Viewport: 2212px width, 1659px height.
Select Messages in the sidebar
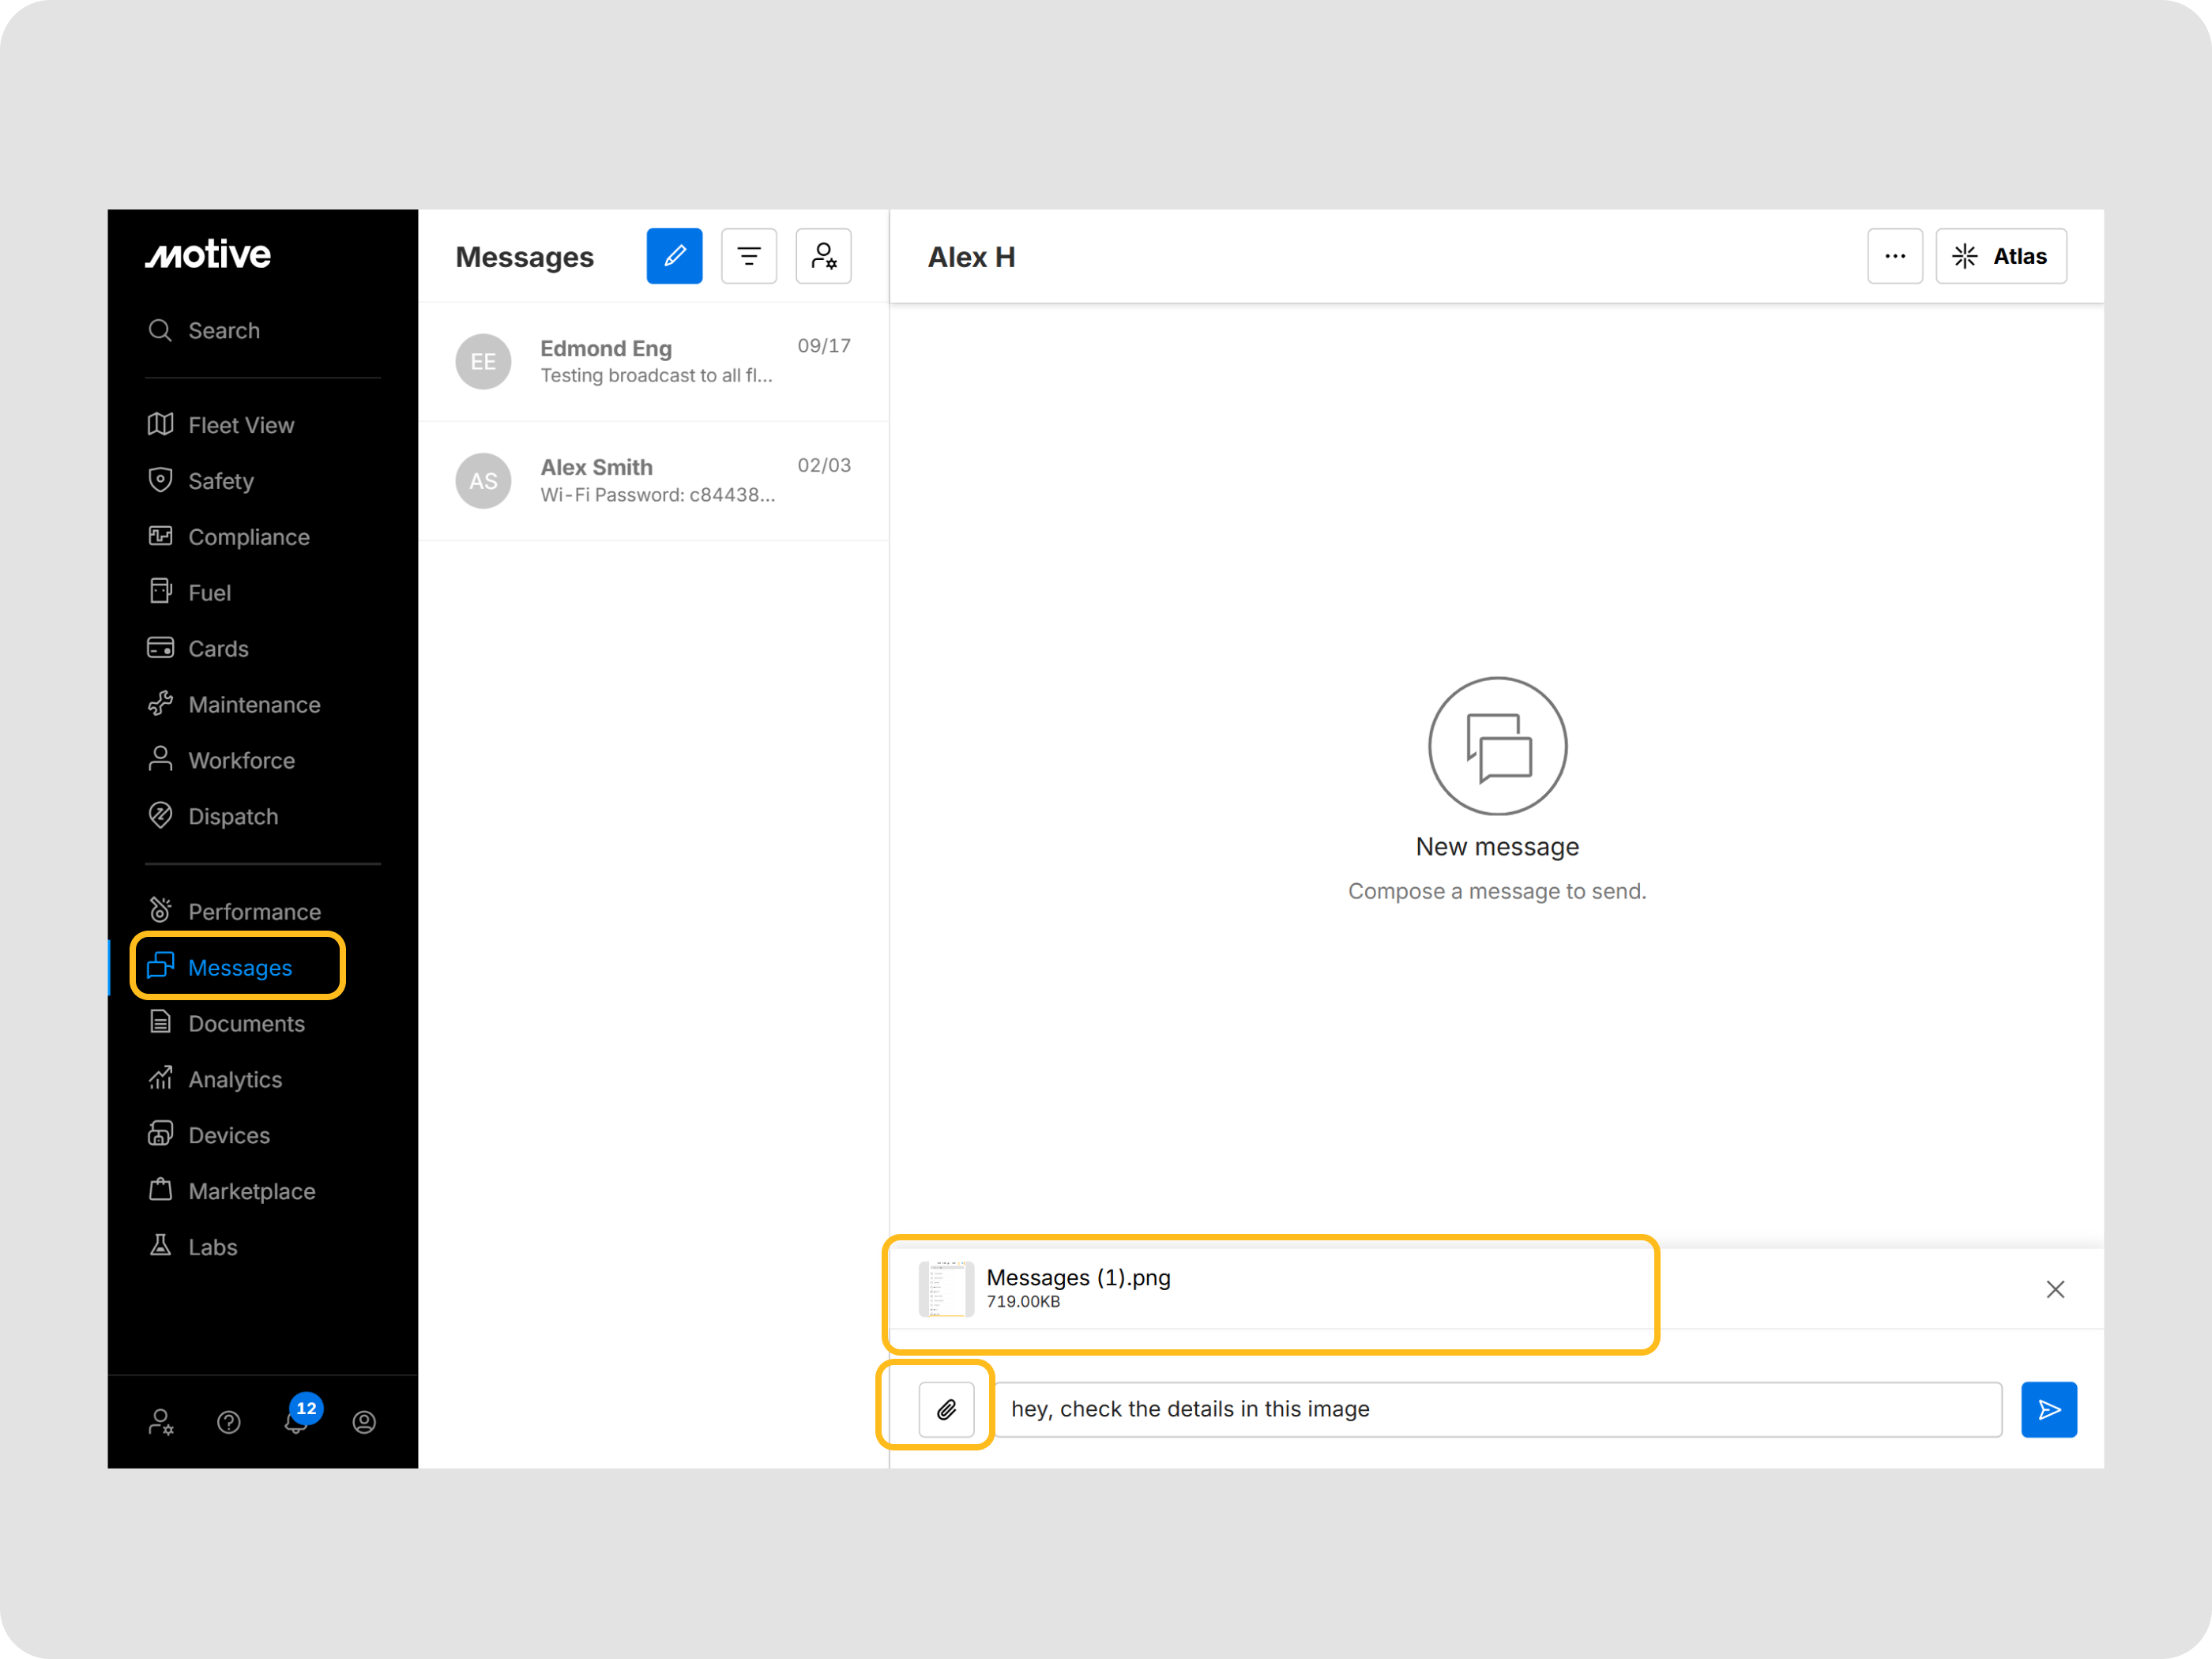[220, 968]
